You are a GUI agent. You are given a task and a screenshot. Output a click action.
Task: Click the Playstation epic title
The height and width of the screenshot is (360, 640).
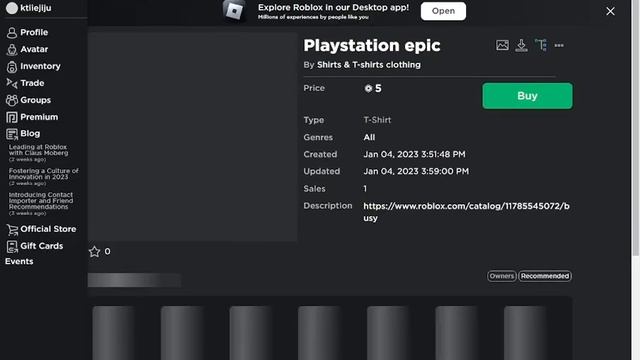pos(372,45)
